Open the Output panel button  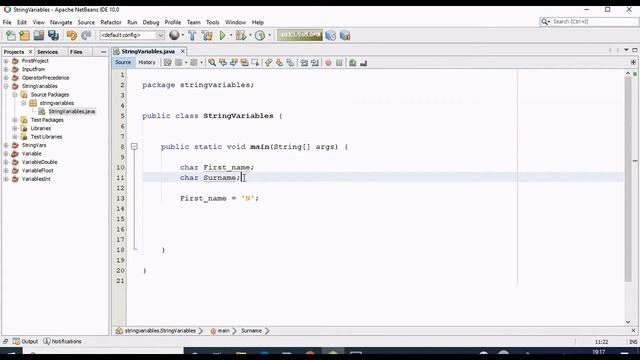pyautogui.click(x=25, y=341)
